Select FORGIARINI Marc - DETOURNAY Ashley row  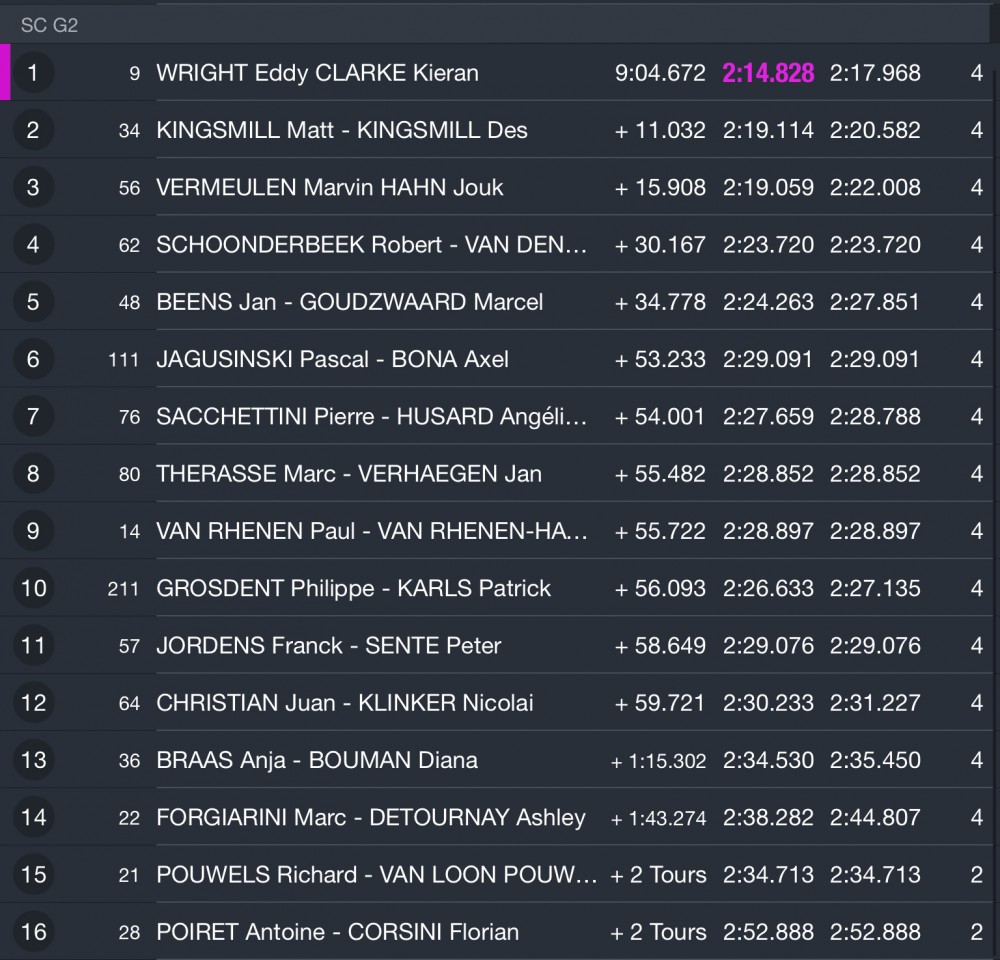370,817
